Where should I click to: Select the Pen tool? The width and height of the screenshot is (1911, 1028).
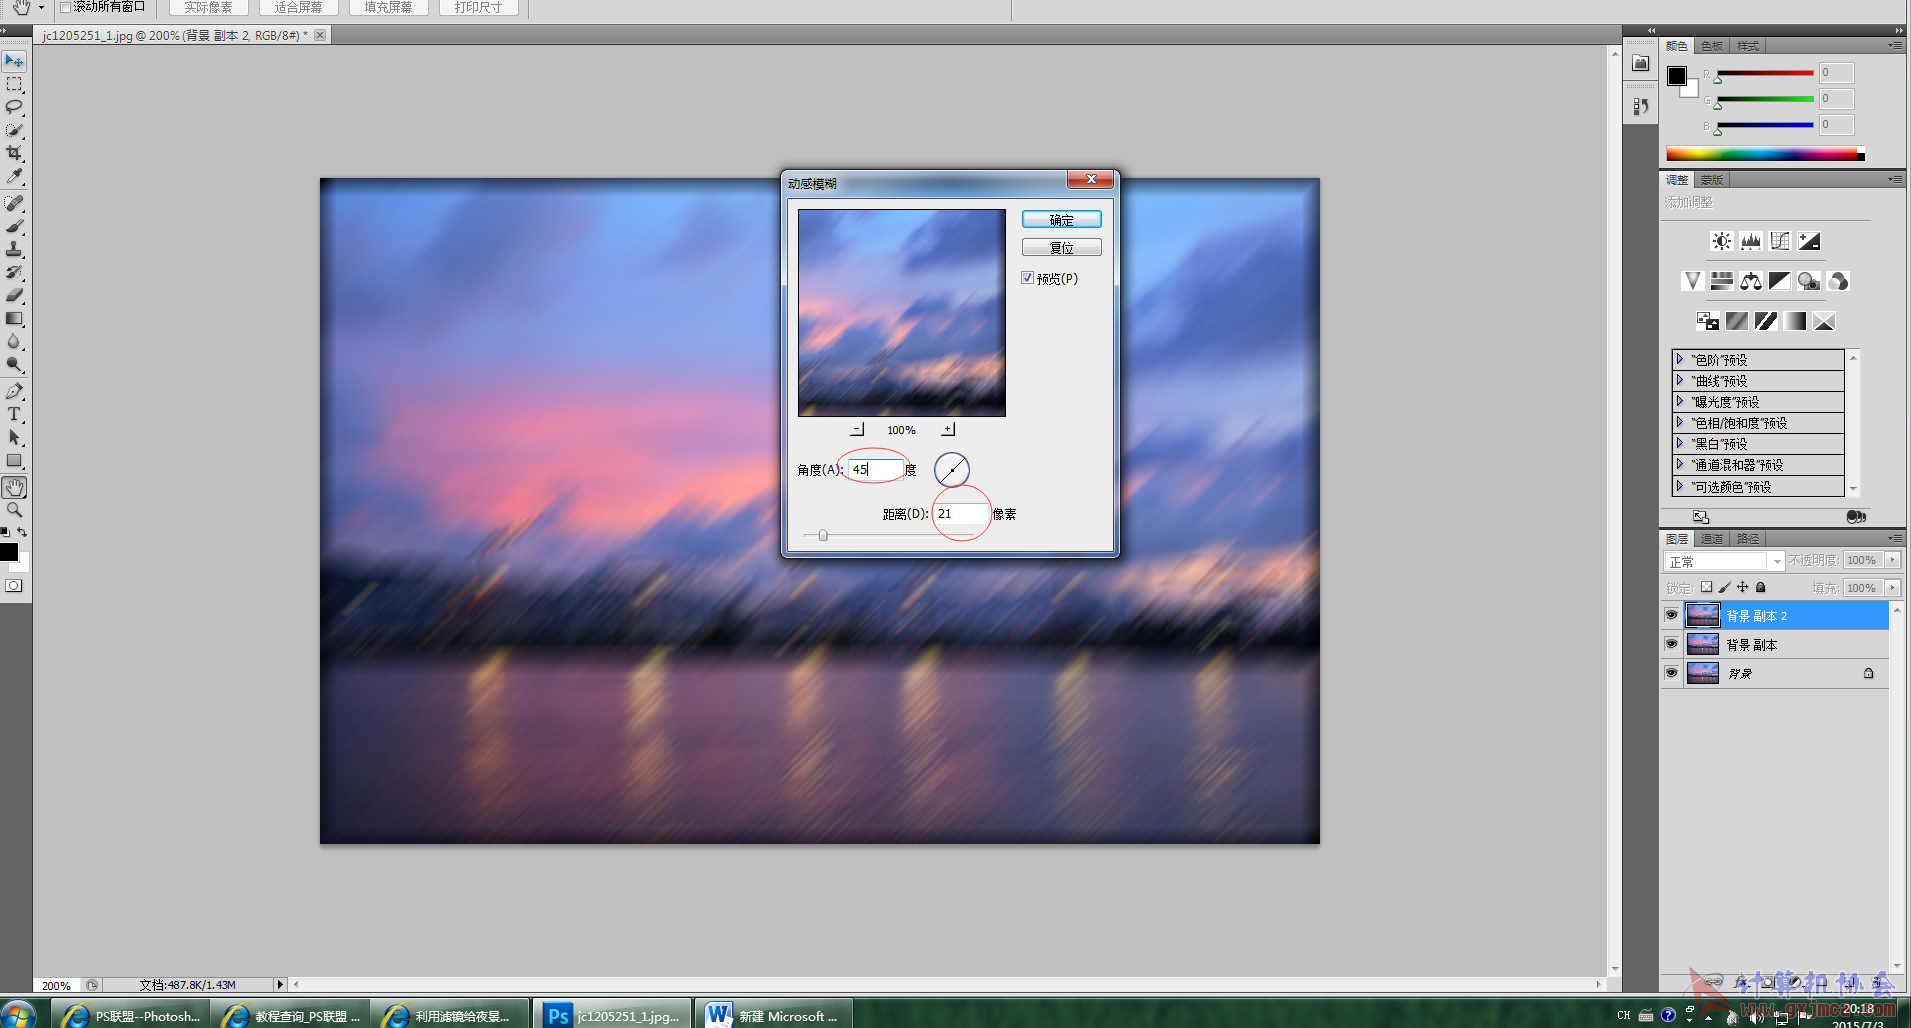point(14,391)
